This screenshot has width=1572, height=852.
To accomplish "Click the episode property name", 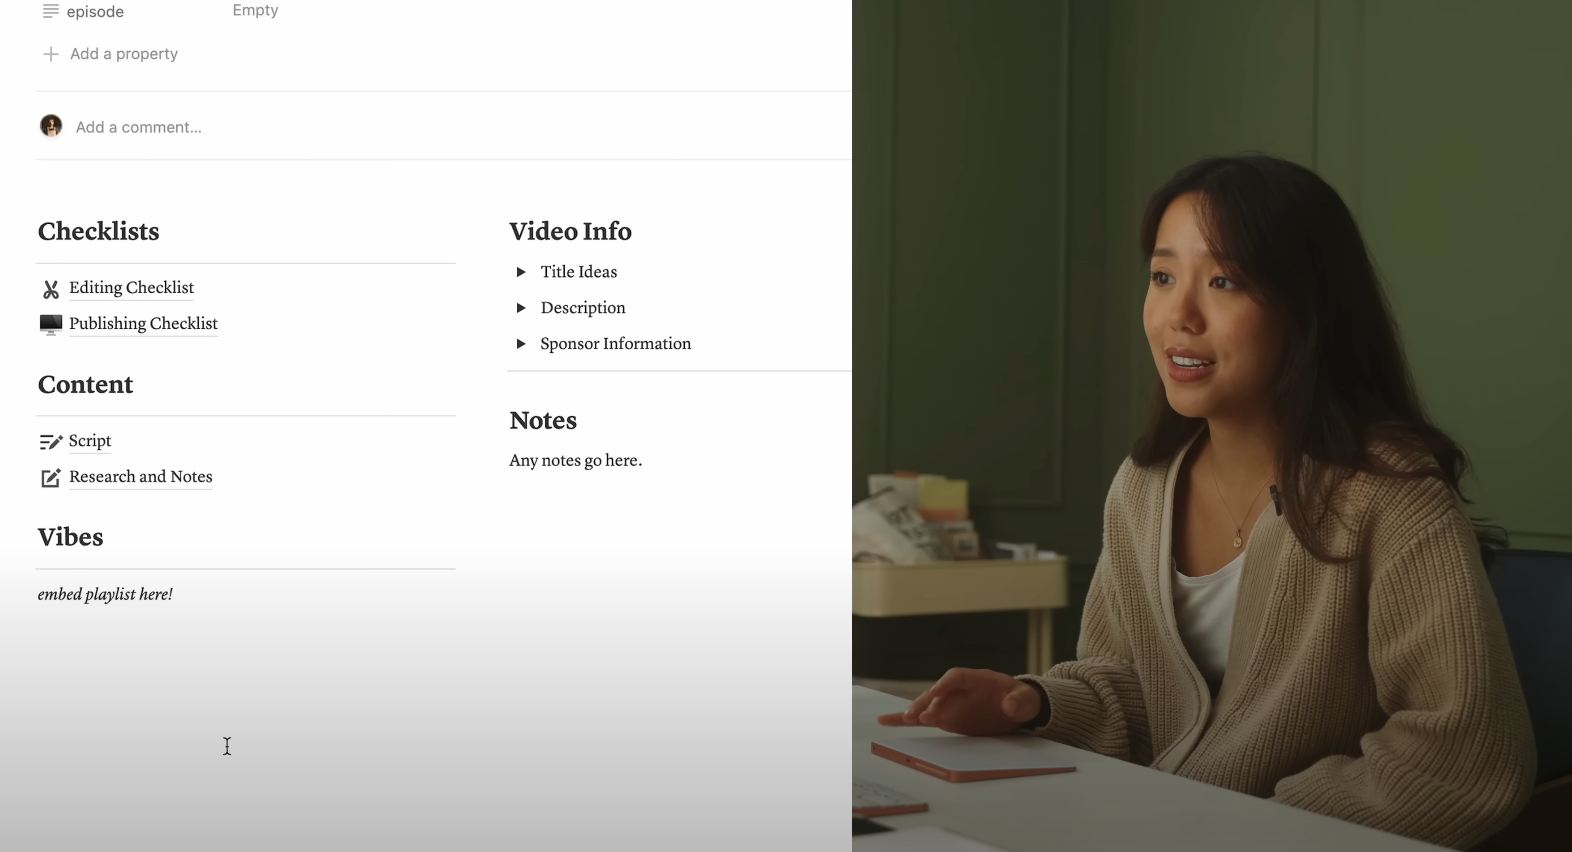I will pos(95,12).
